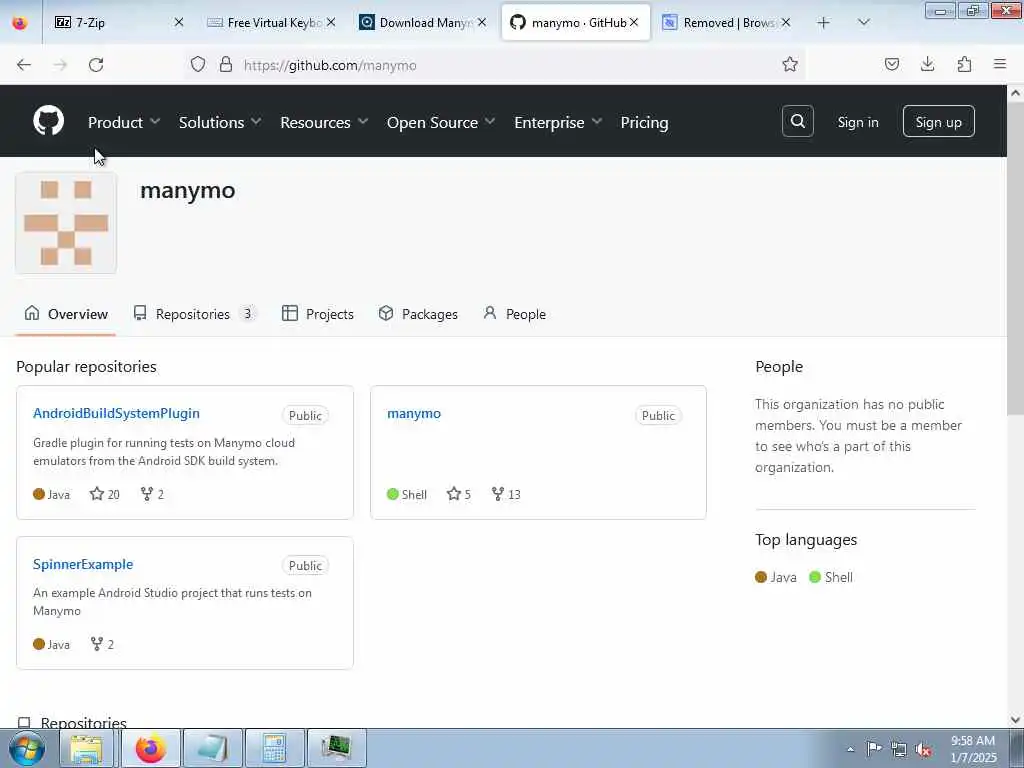
Task: Open the notepad taskbar icon
Action: (x=213, y=748)
